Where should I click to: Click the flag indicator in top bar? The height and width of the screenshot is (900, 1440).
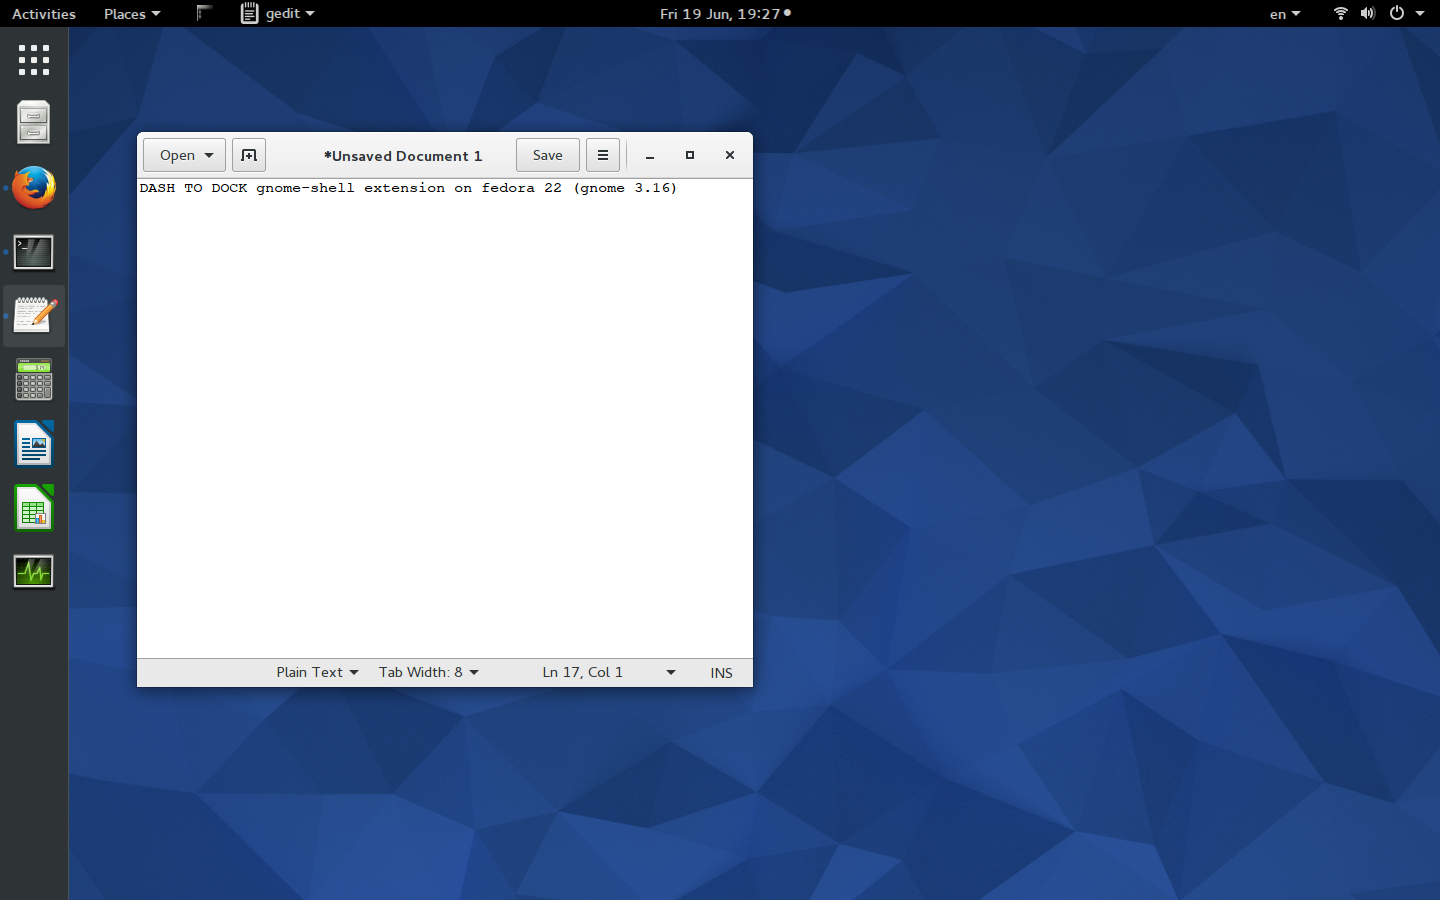(204, 14)
